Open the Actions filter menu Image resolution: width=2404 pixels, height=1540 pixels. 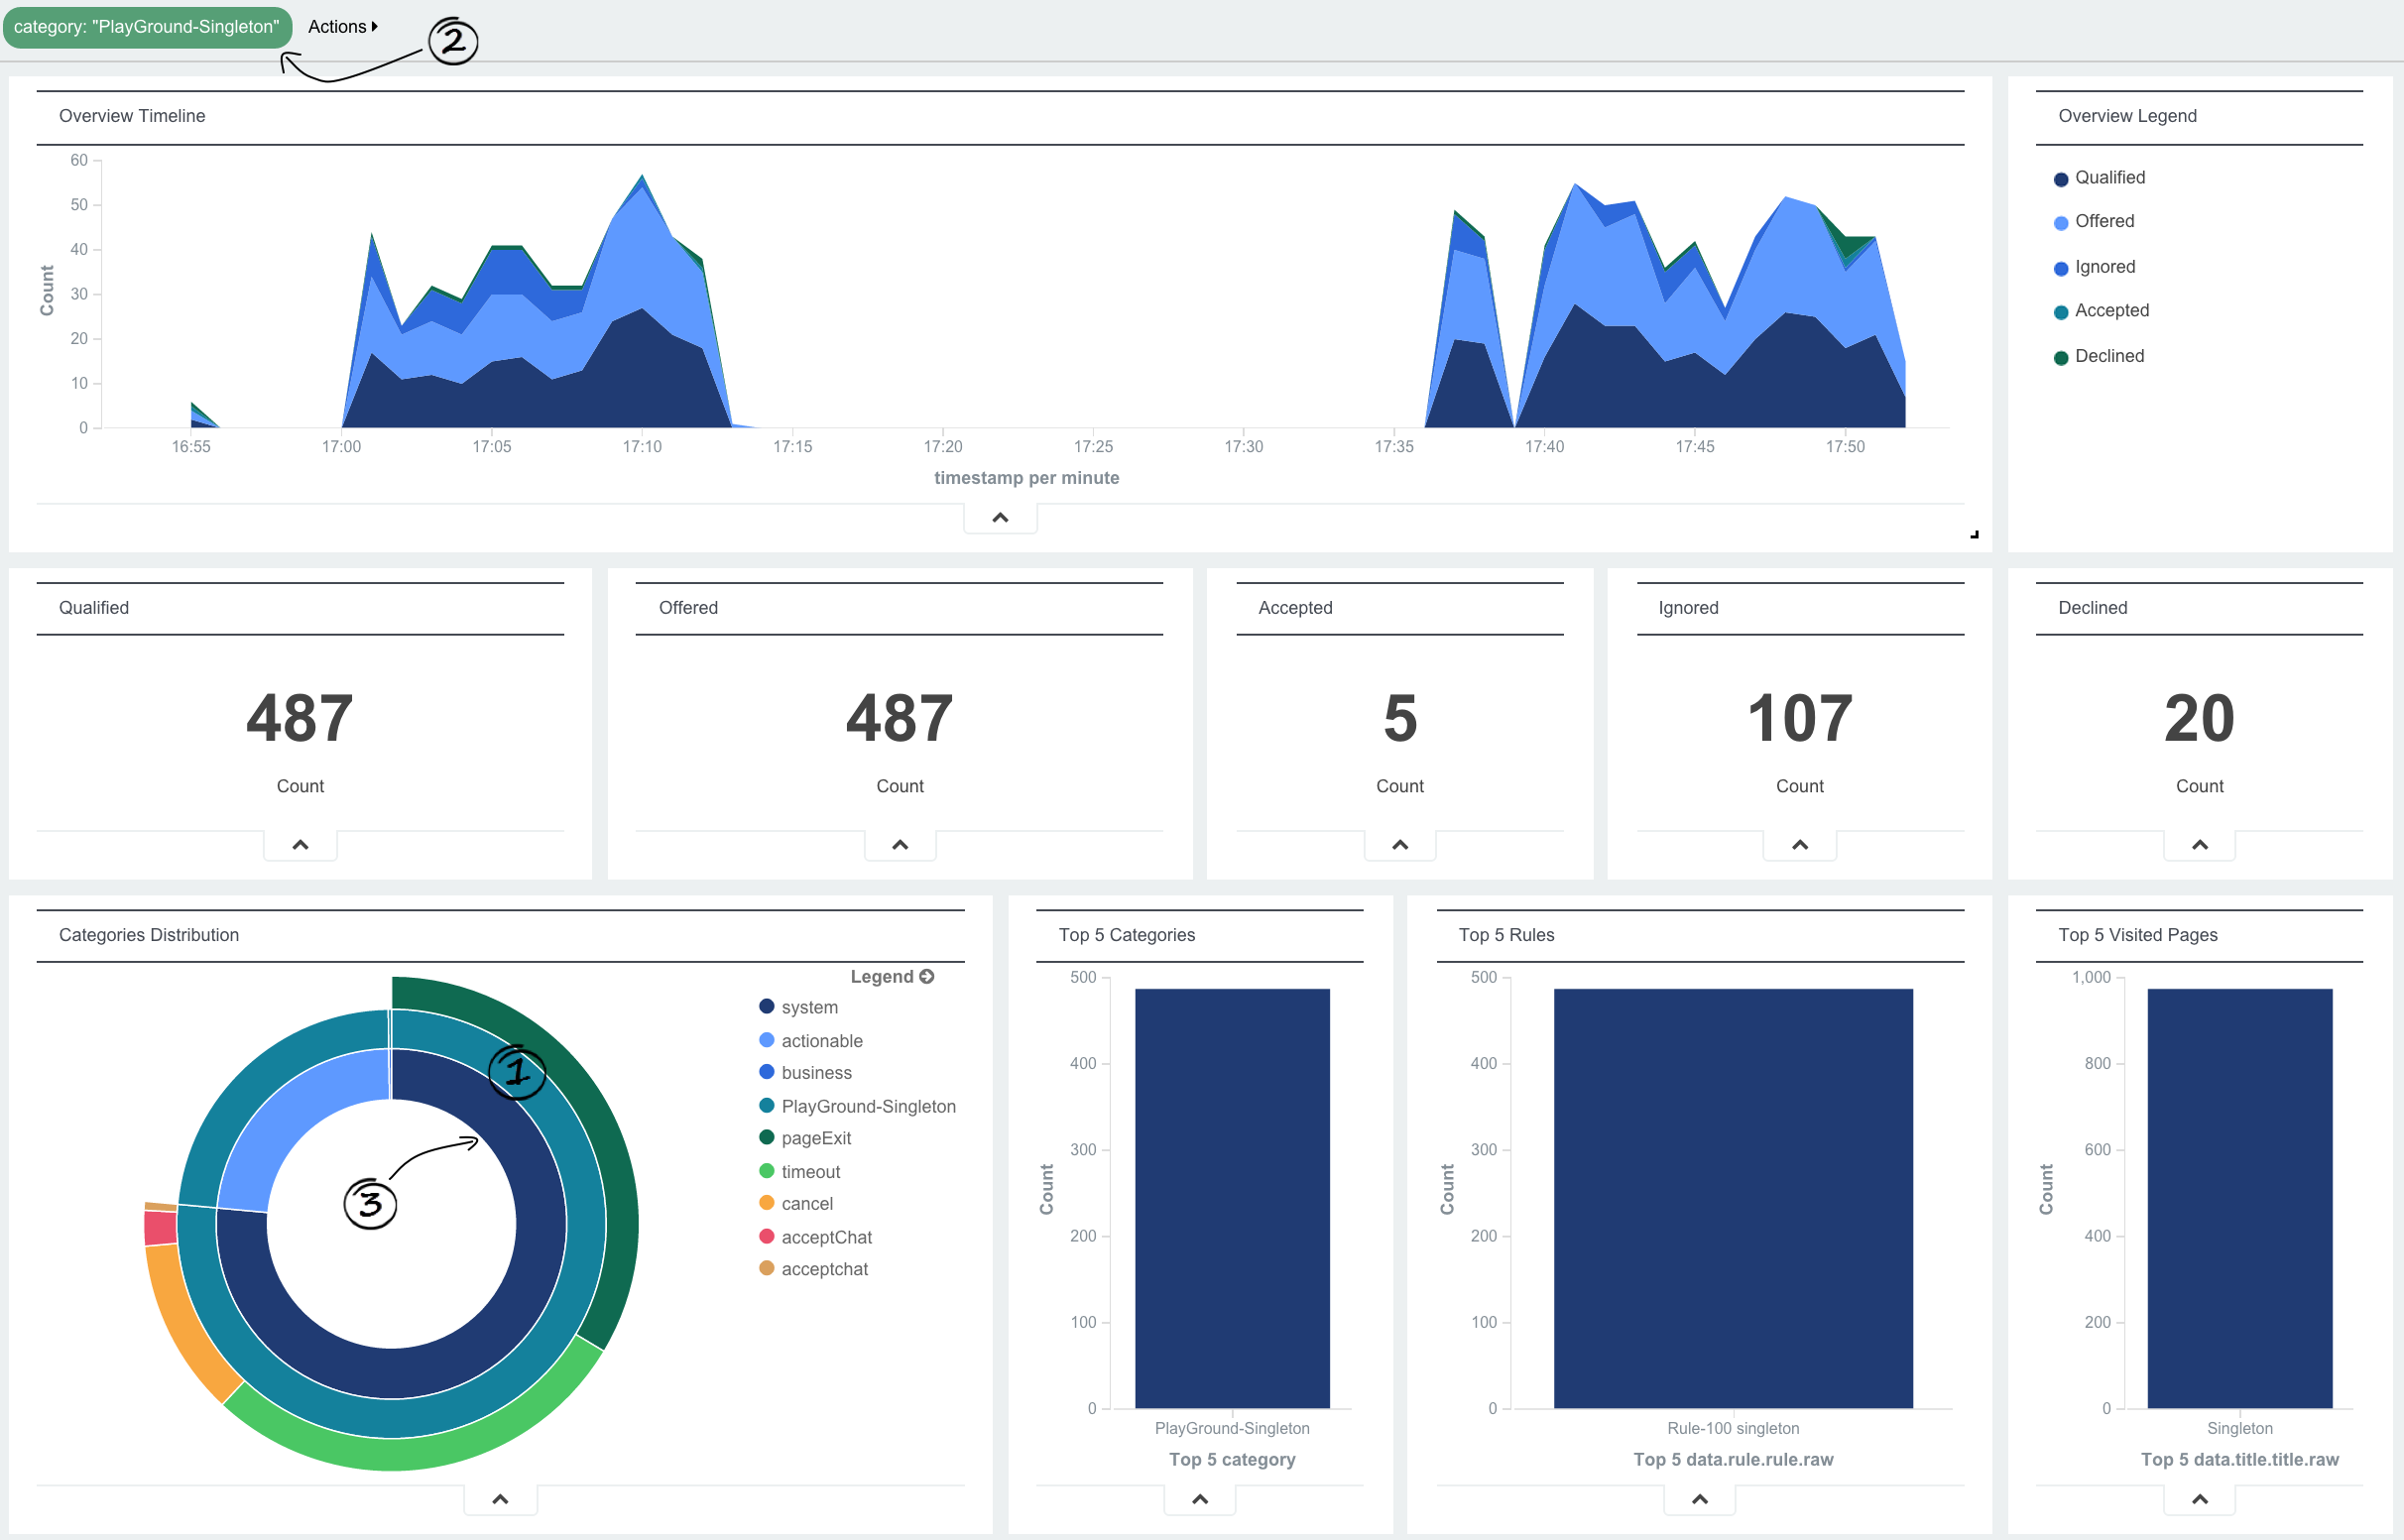[x=342, y=27]
